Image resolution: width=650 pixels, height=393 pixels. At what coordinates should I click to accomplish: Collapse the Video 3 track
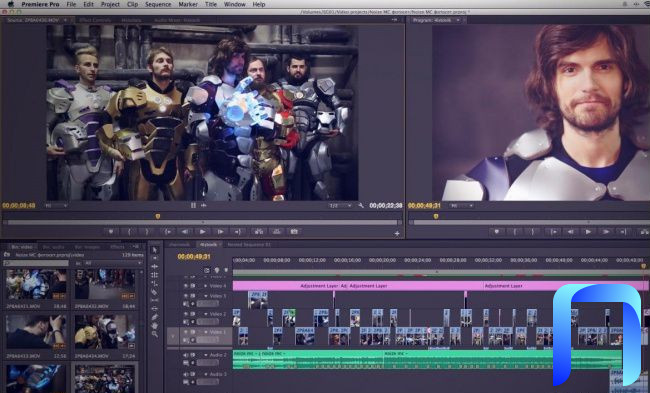(206, 296)
